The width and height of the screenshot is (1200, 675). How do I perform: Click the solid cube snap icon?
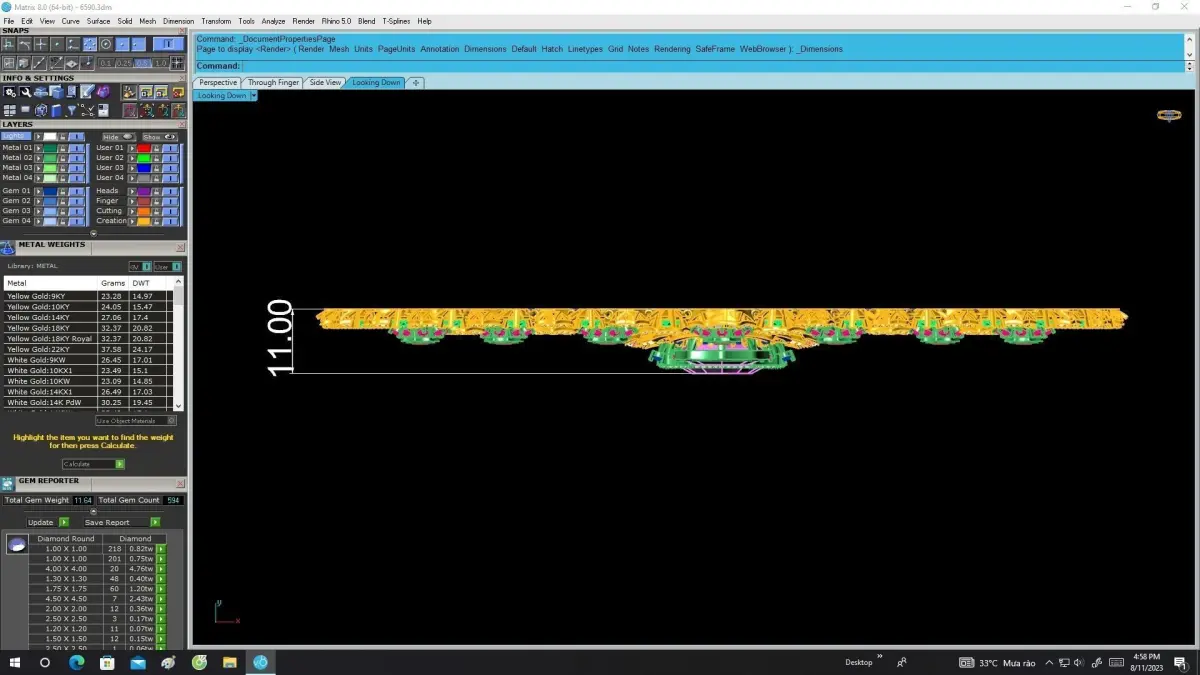point(24,63)
